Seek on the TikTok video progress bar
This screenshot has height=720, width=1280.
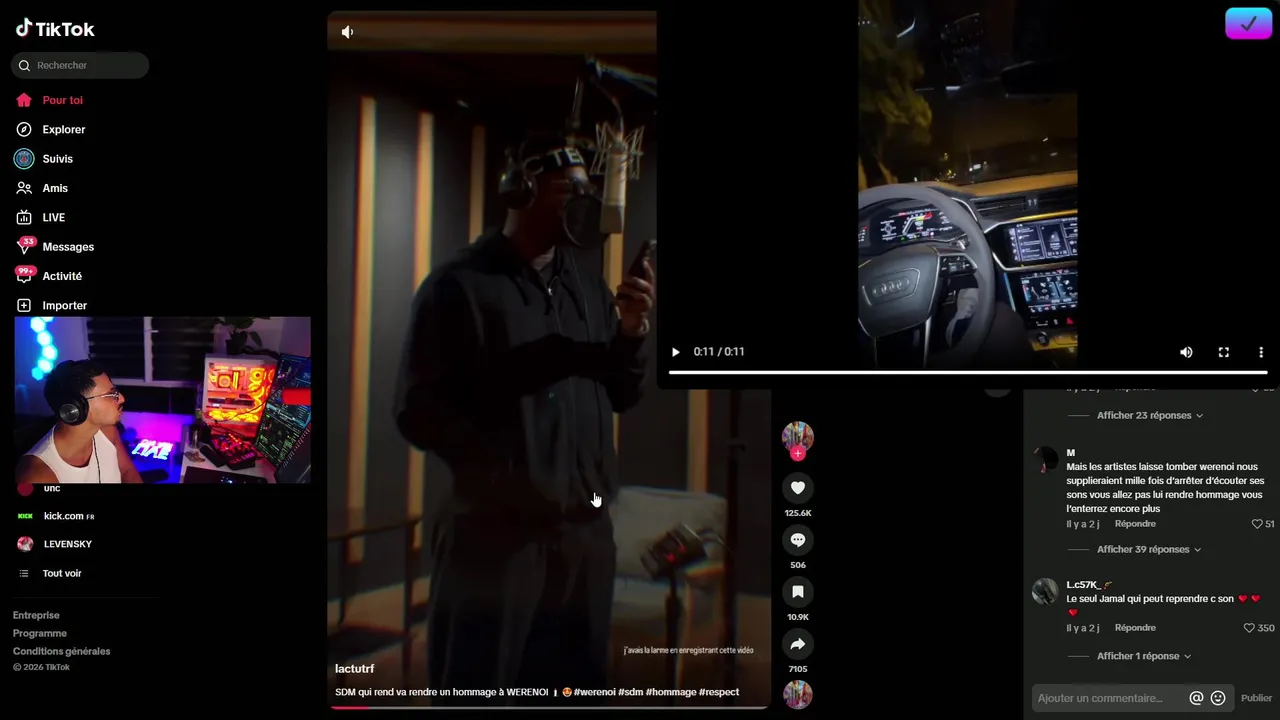click(x=549, y=707)
